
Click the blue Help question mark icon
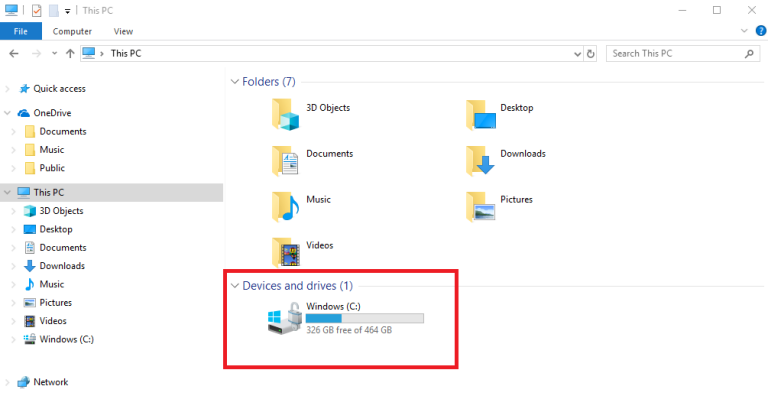(x=761, y=31)
